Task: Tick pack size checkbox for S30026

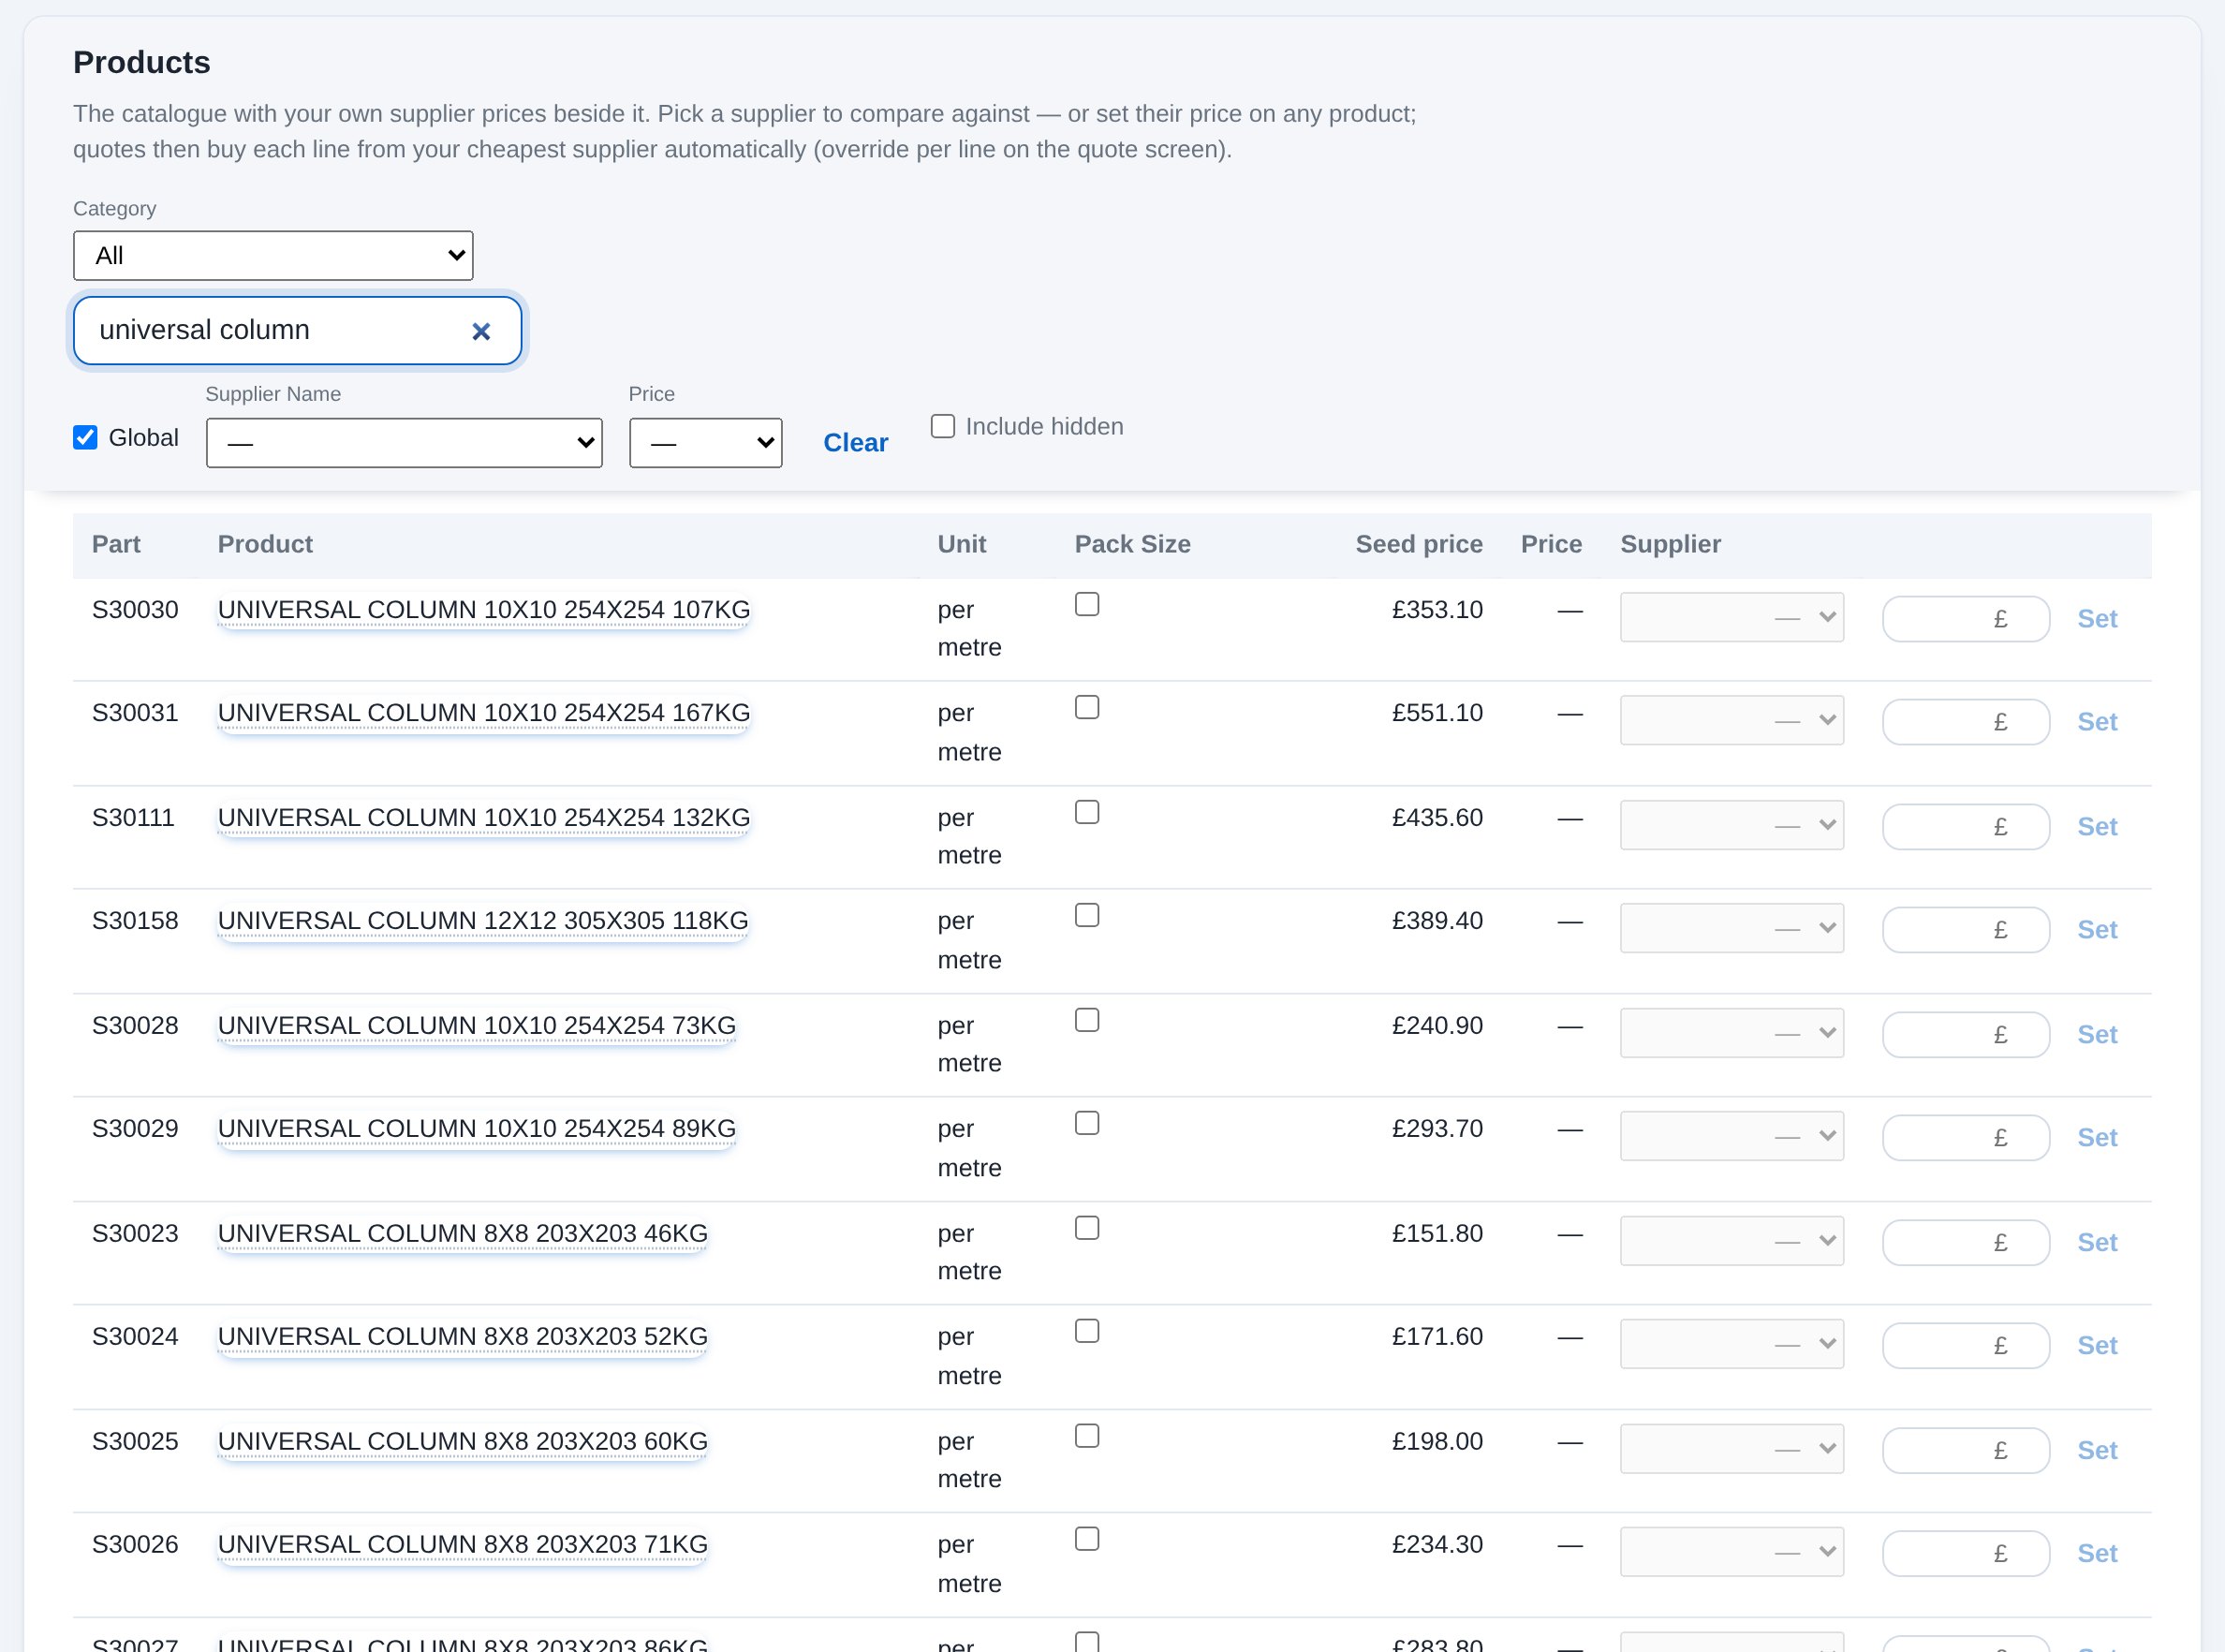Action: click(1087, 1539)
